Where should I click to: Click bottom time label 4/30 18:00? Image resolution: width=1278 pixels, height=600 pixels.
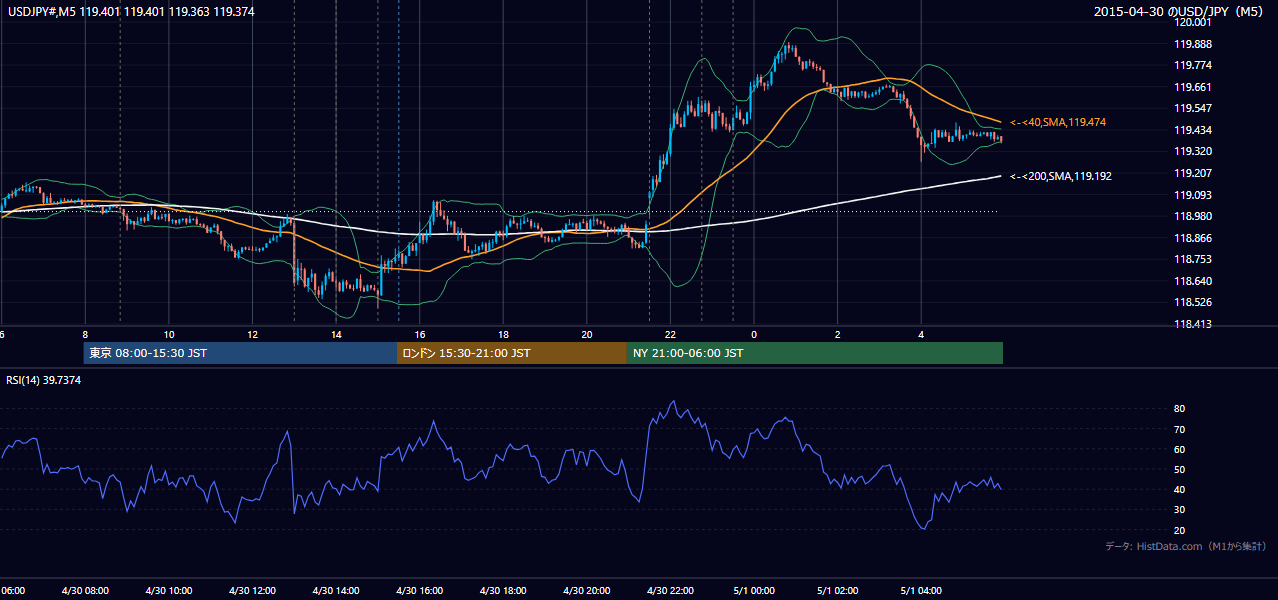504,591
